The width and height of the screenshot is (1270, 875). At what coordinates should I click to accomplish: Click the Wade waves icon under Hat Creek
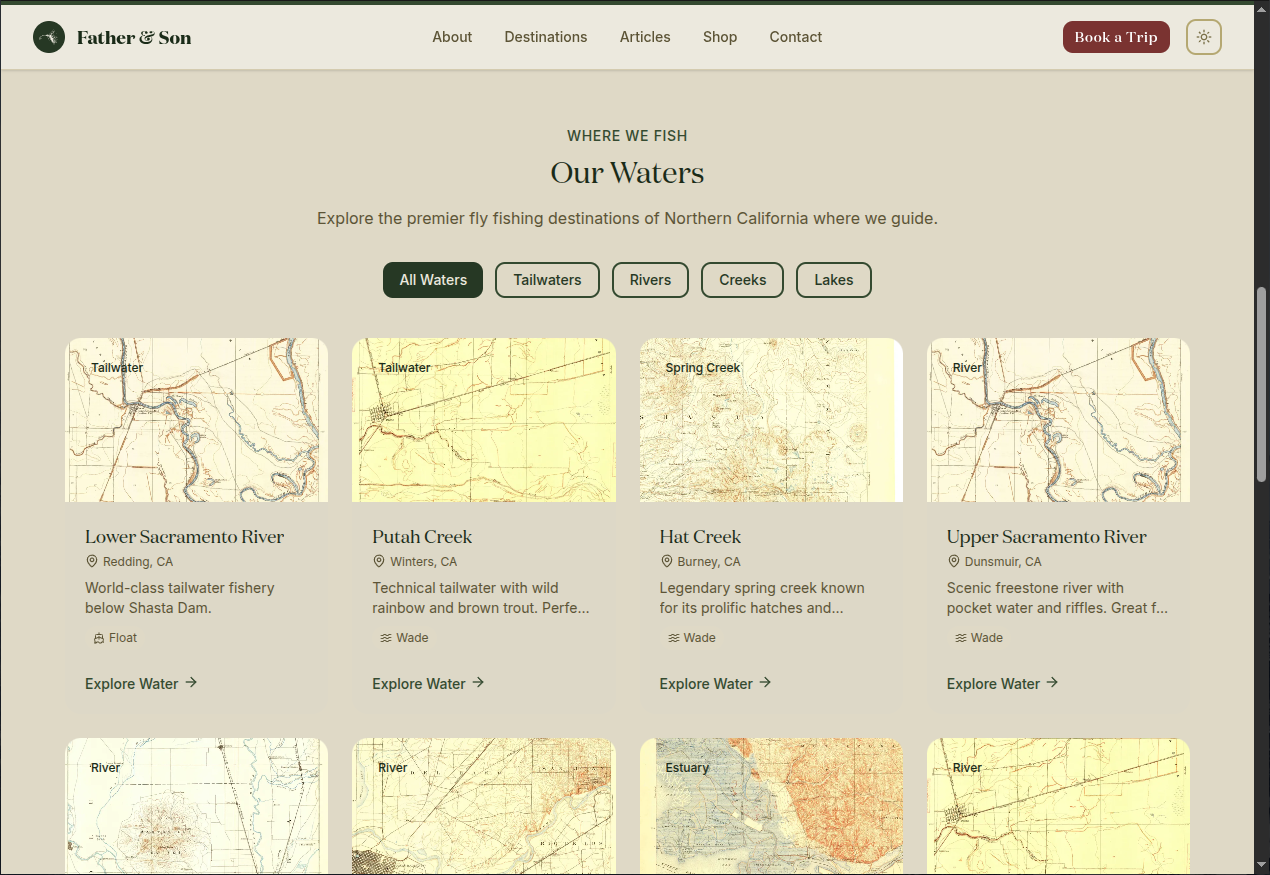672,637
